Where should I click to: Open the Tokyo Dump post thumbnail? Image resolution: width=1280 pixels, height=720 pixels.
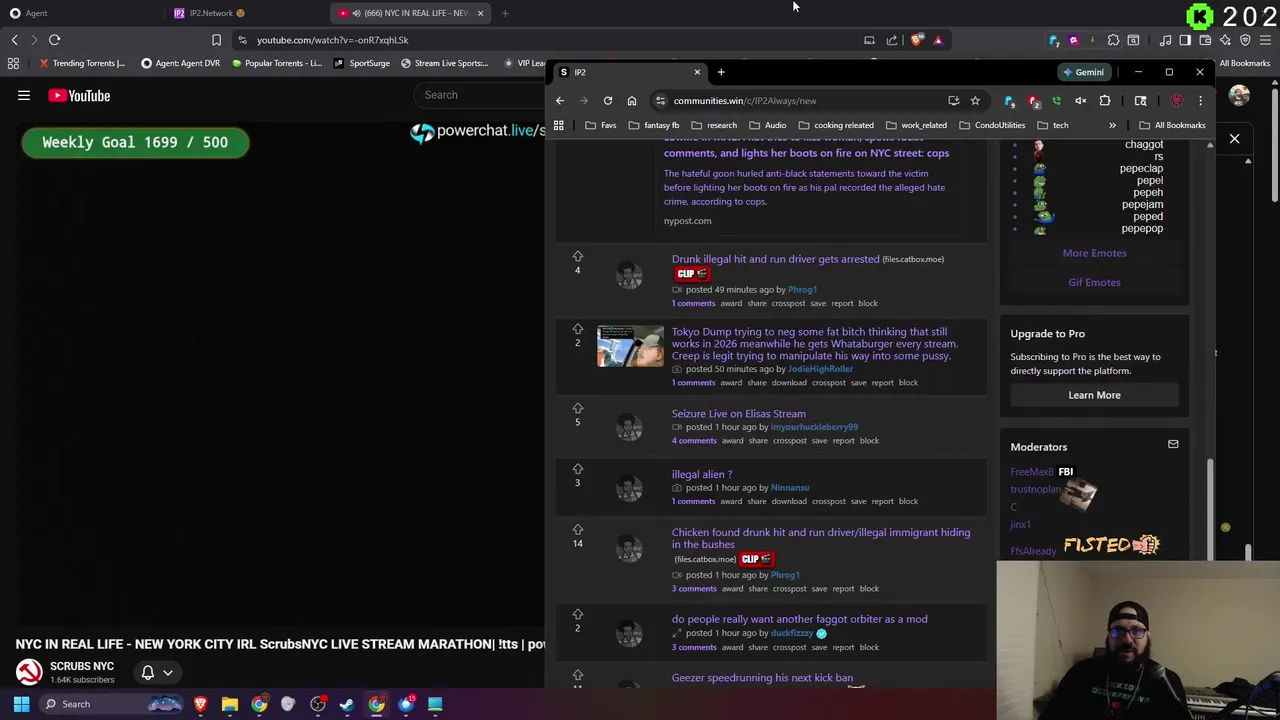[630, 346]
